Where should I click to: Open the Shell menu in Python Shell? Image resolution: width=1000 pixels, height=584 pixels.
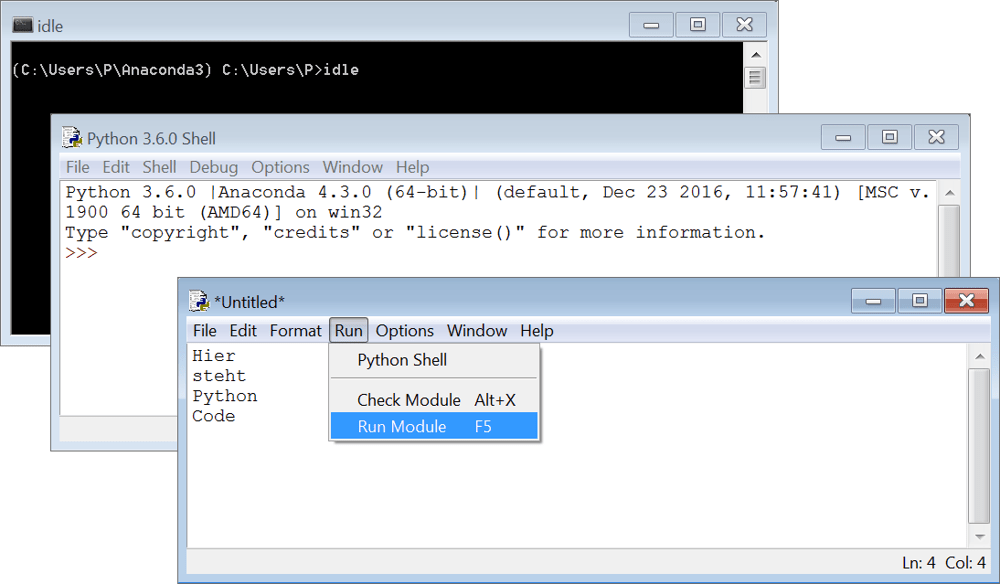click(159, 167)
